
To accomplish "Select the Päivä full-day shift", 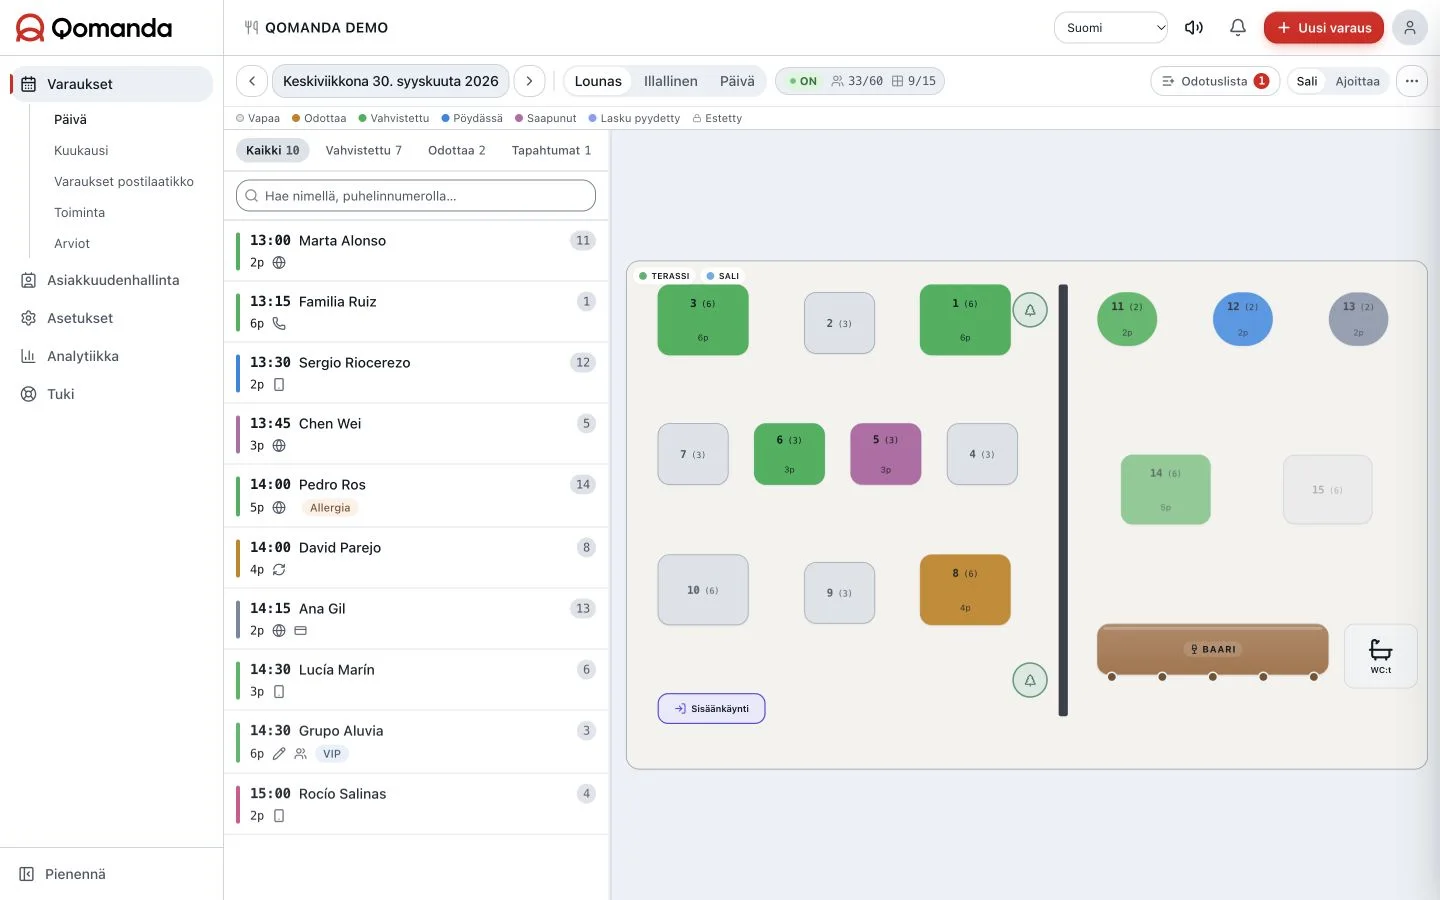I will [x=737, y=81].
